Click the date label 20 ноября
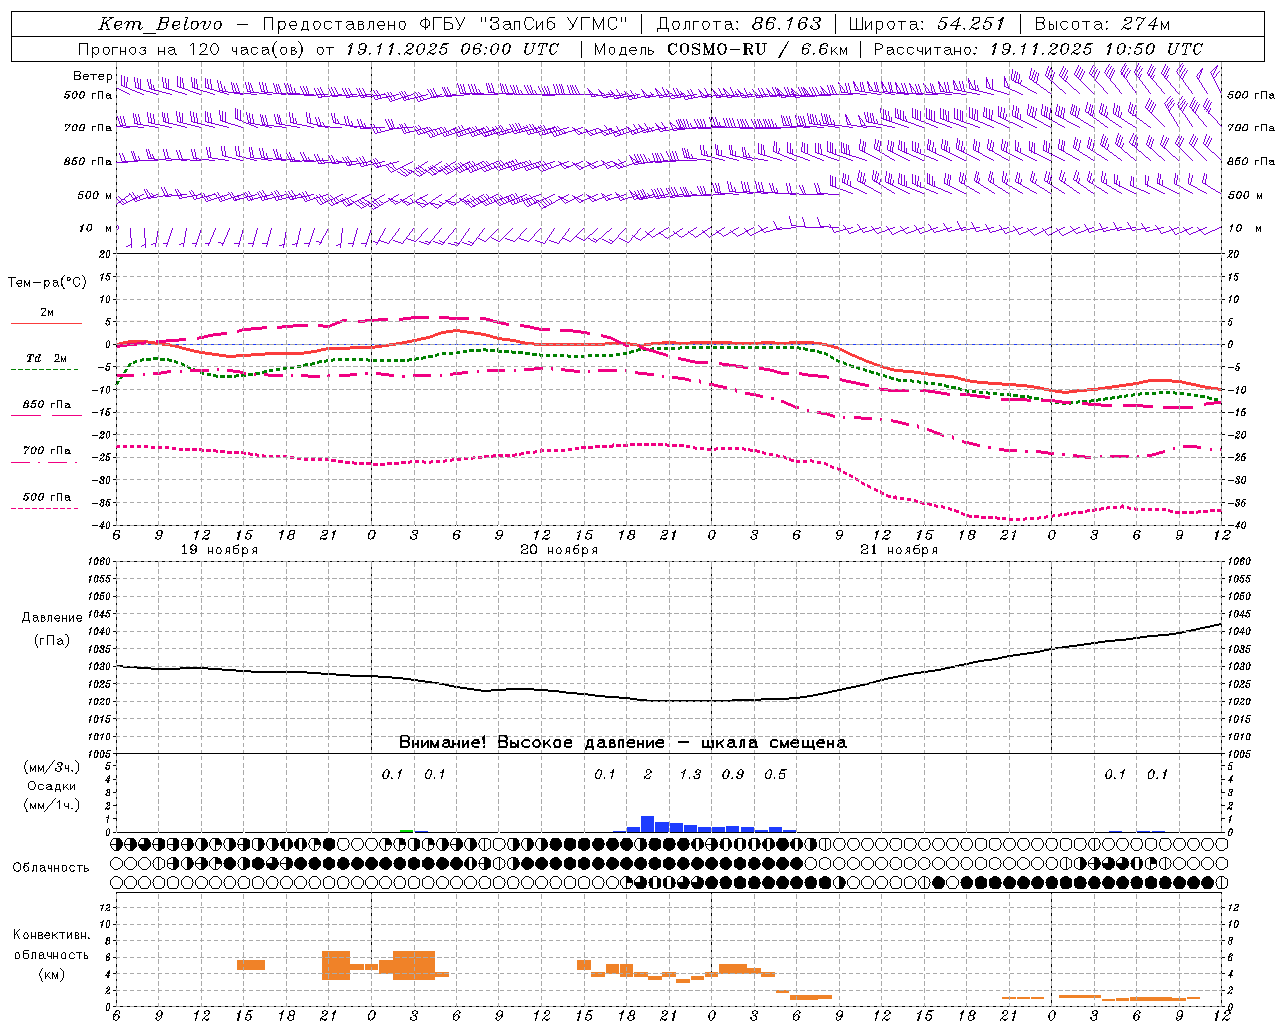The height and width of the screenshot is (1024, 1280). coord(559,550)
